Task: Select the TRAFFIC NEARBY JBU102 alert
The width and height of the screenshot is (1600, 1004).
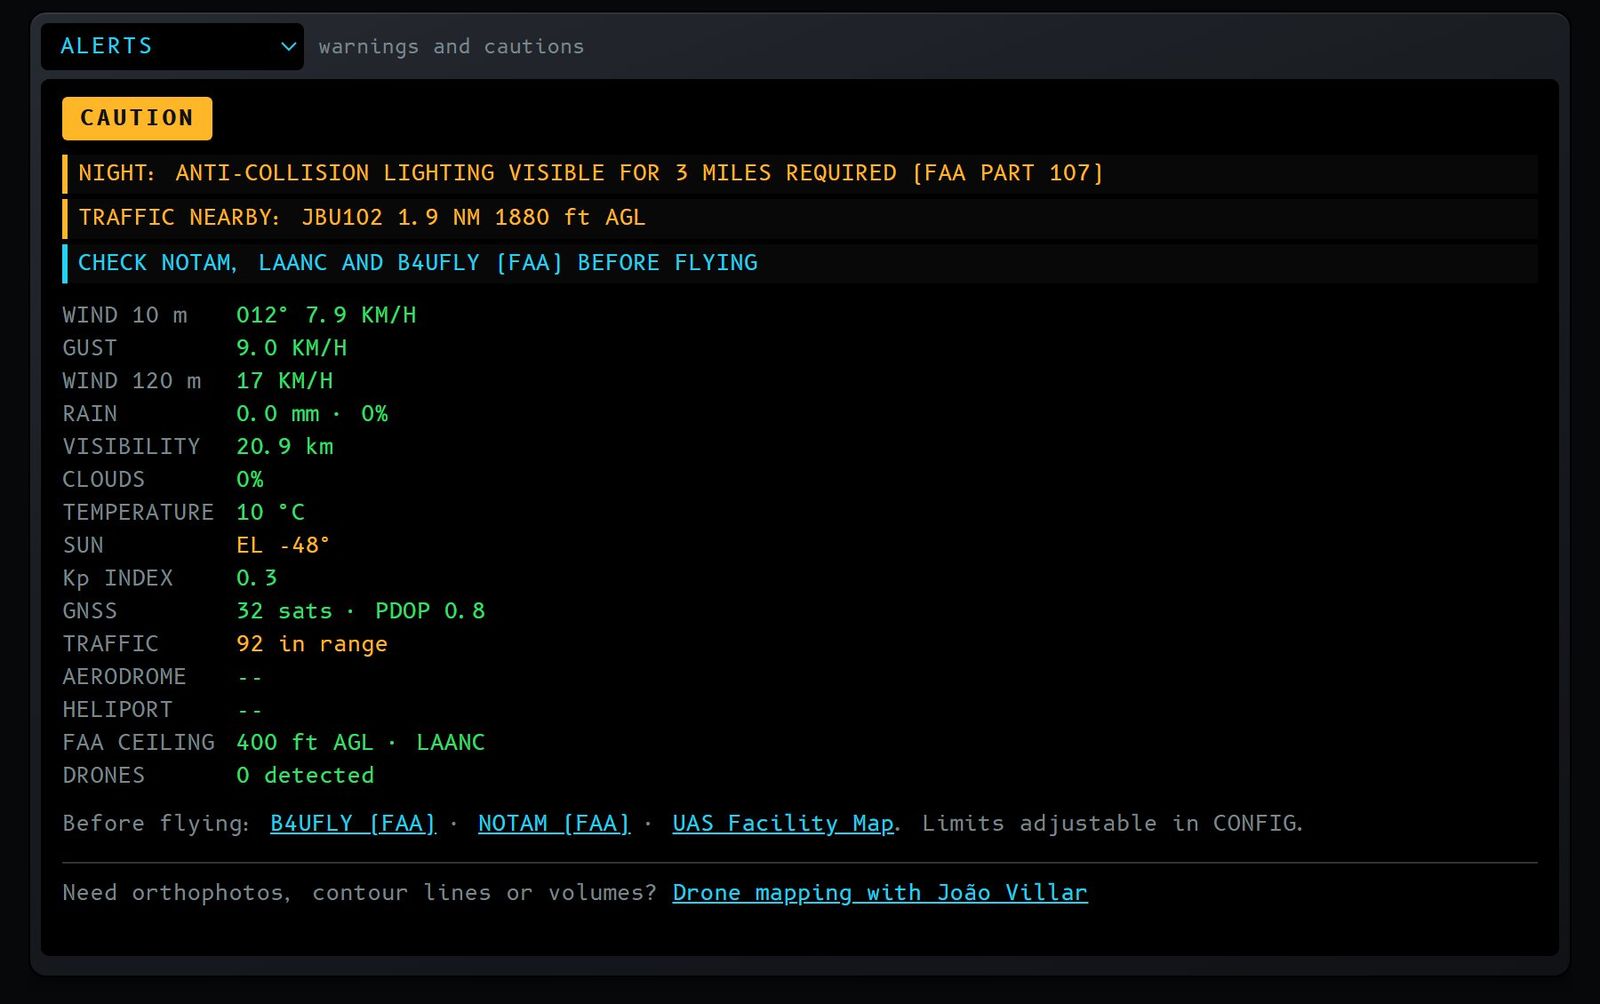Action: (800, 218)
